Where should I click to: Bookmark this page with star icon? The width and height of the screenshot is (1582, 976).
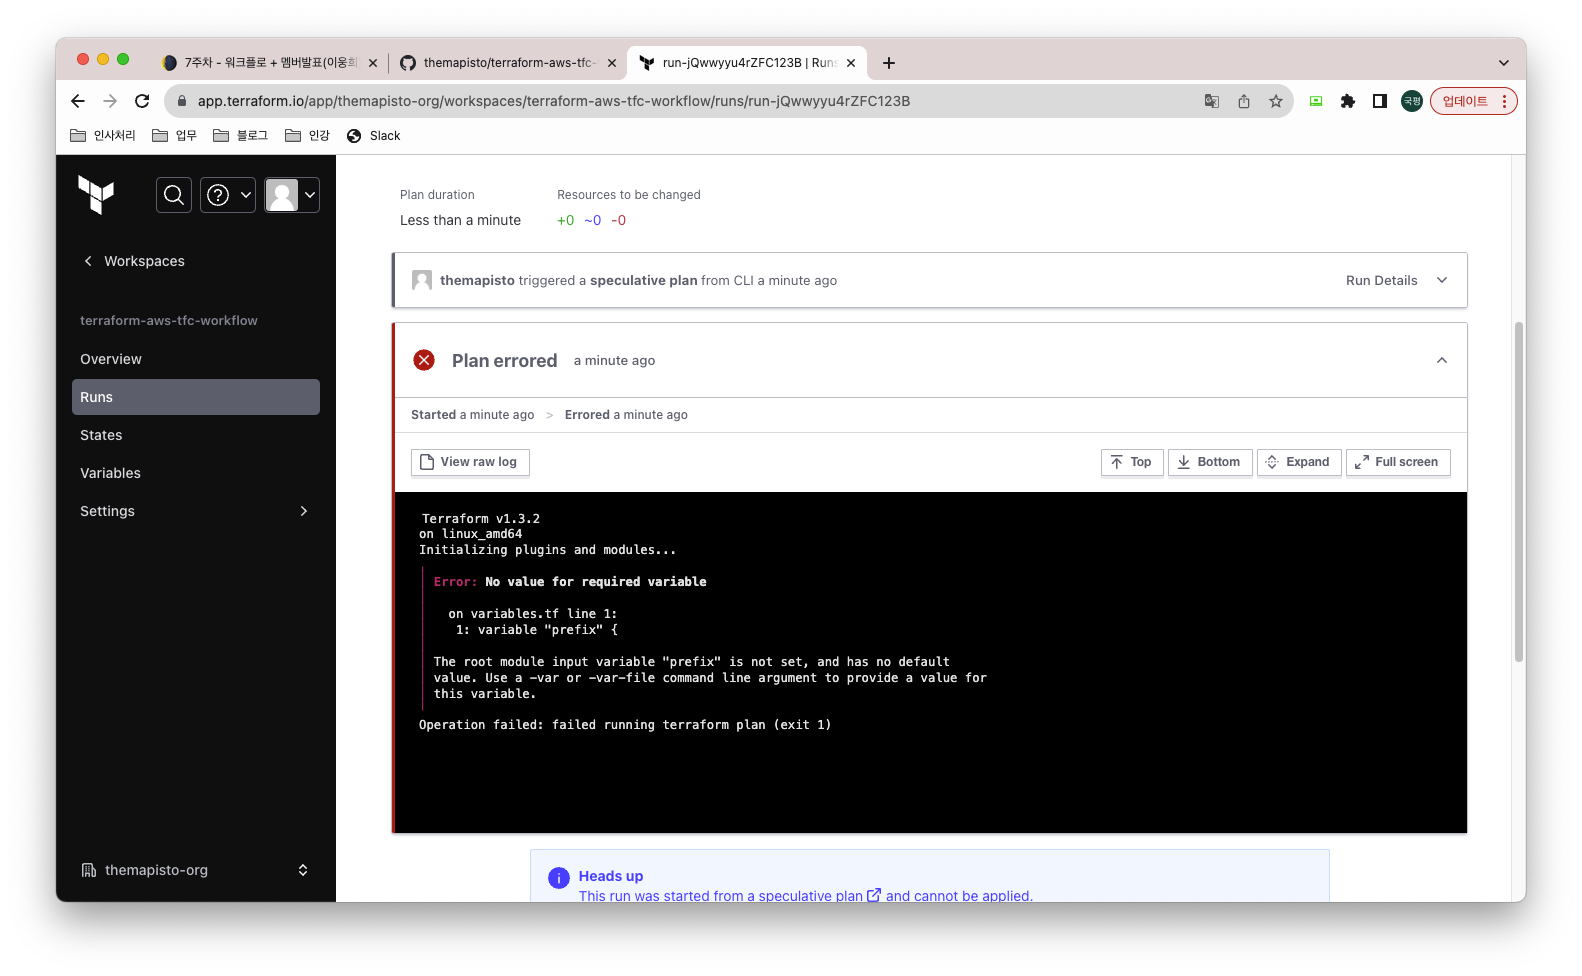click(x=1276, y=101)
